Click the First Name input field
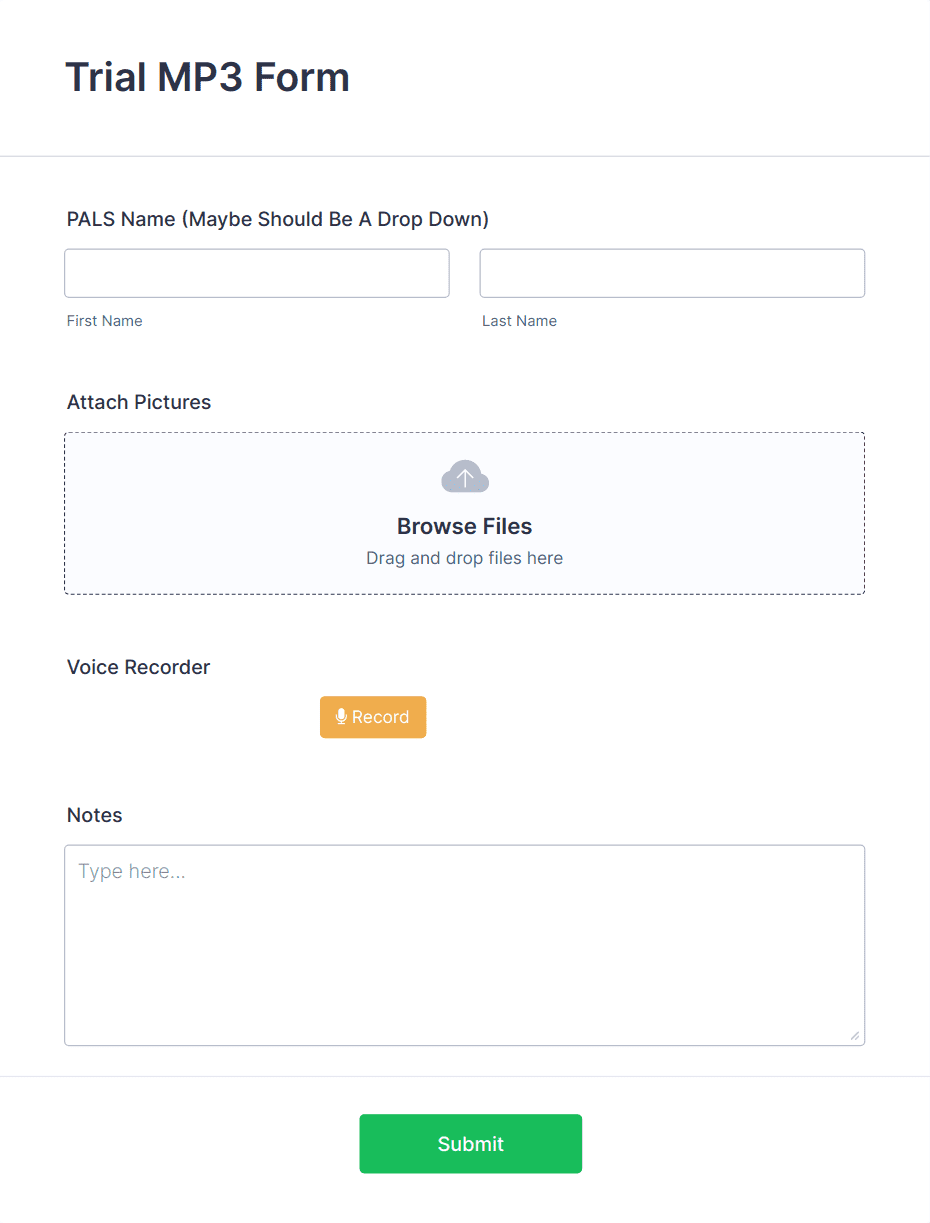This screenshot has width=930, height=1223. [x=256, y=272]
